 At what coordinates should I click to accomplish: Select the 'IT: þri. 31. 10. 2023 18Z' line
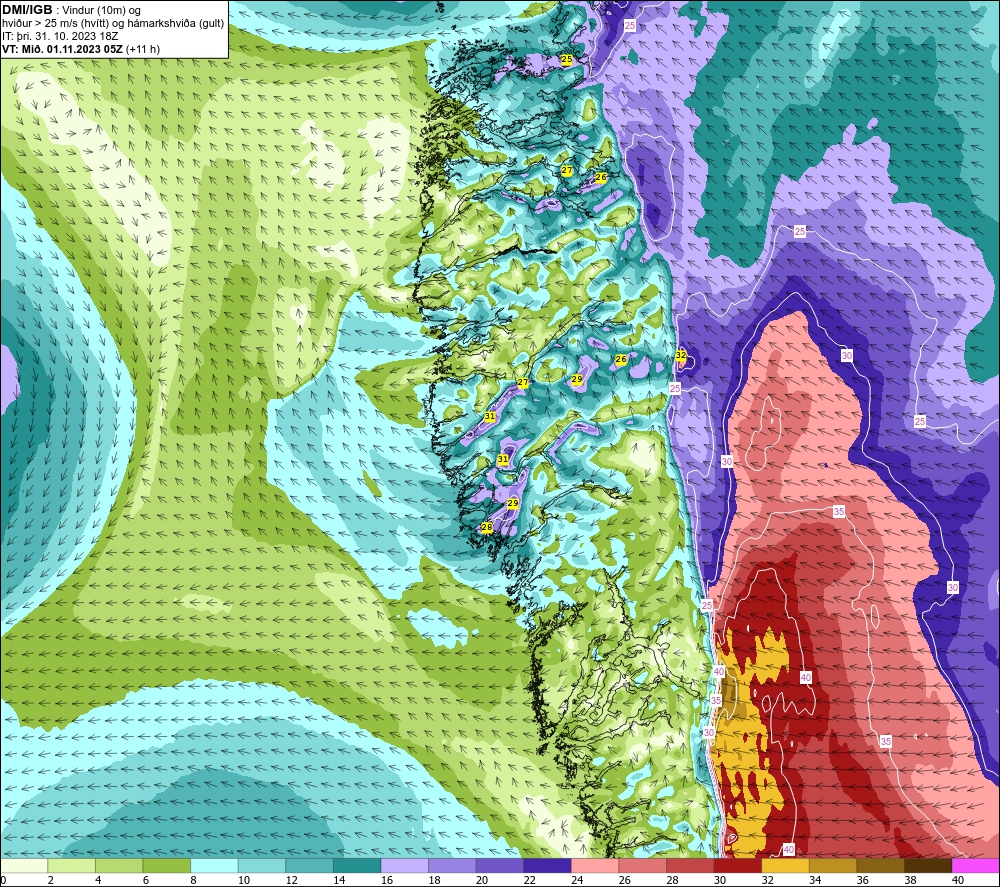60,36
